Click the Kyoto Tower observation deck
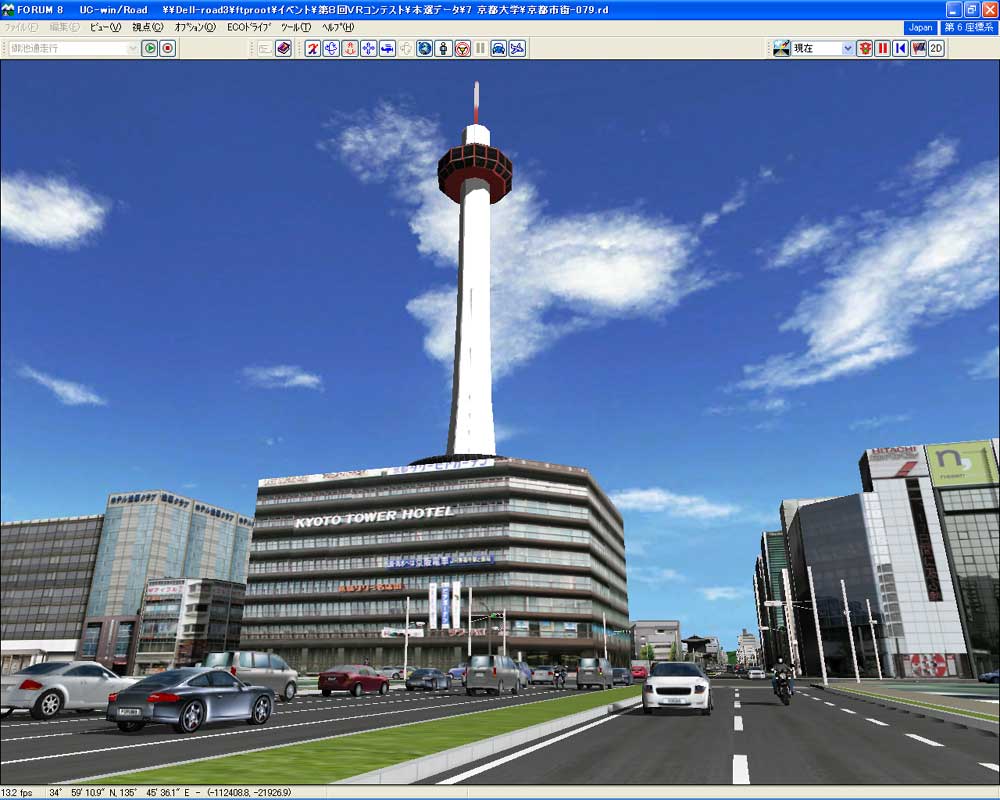 (475, 171)
